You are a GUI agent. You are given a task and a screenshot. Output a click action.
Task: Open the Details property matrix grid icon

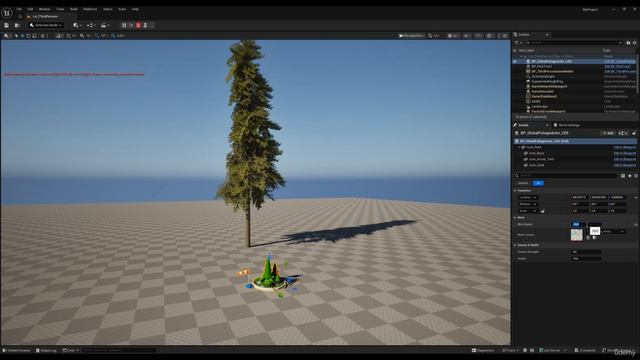pos(623,176)
